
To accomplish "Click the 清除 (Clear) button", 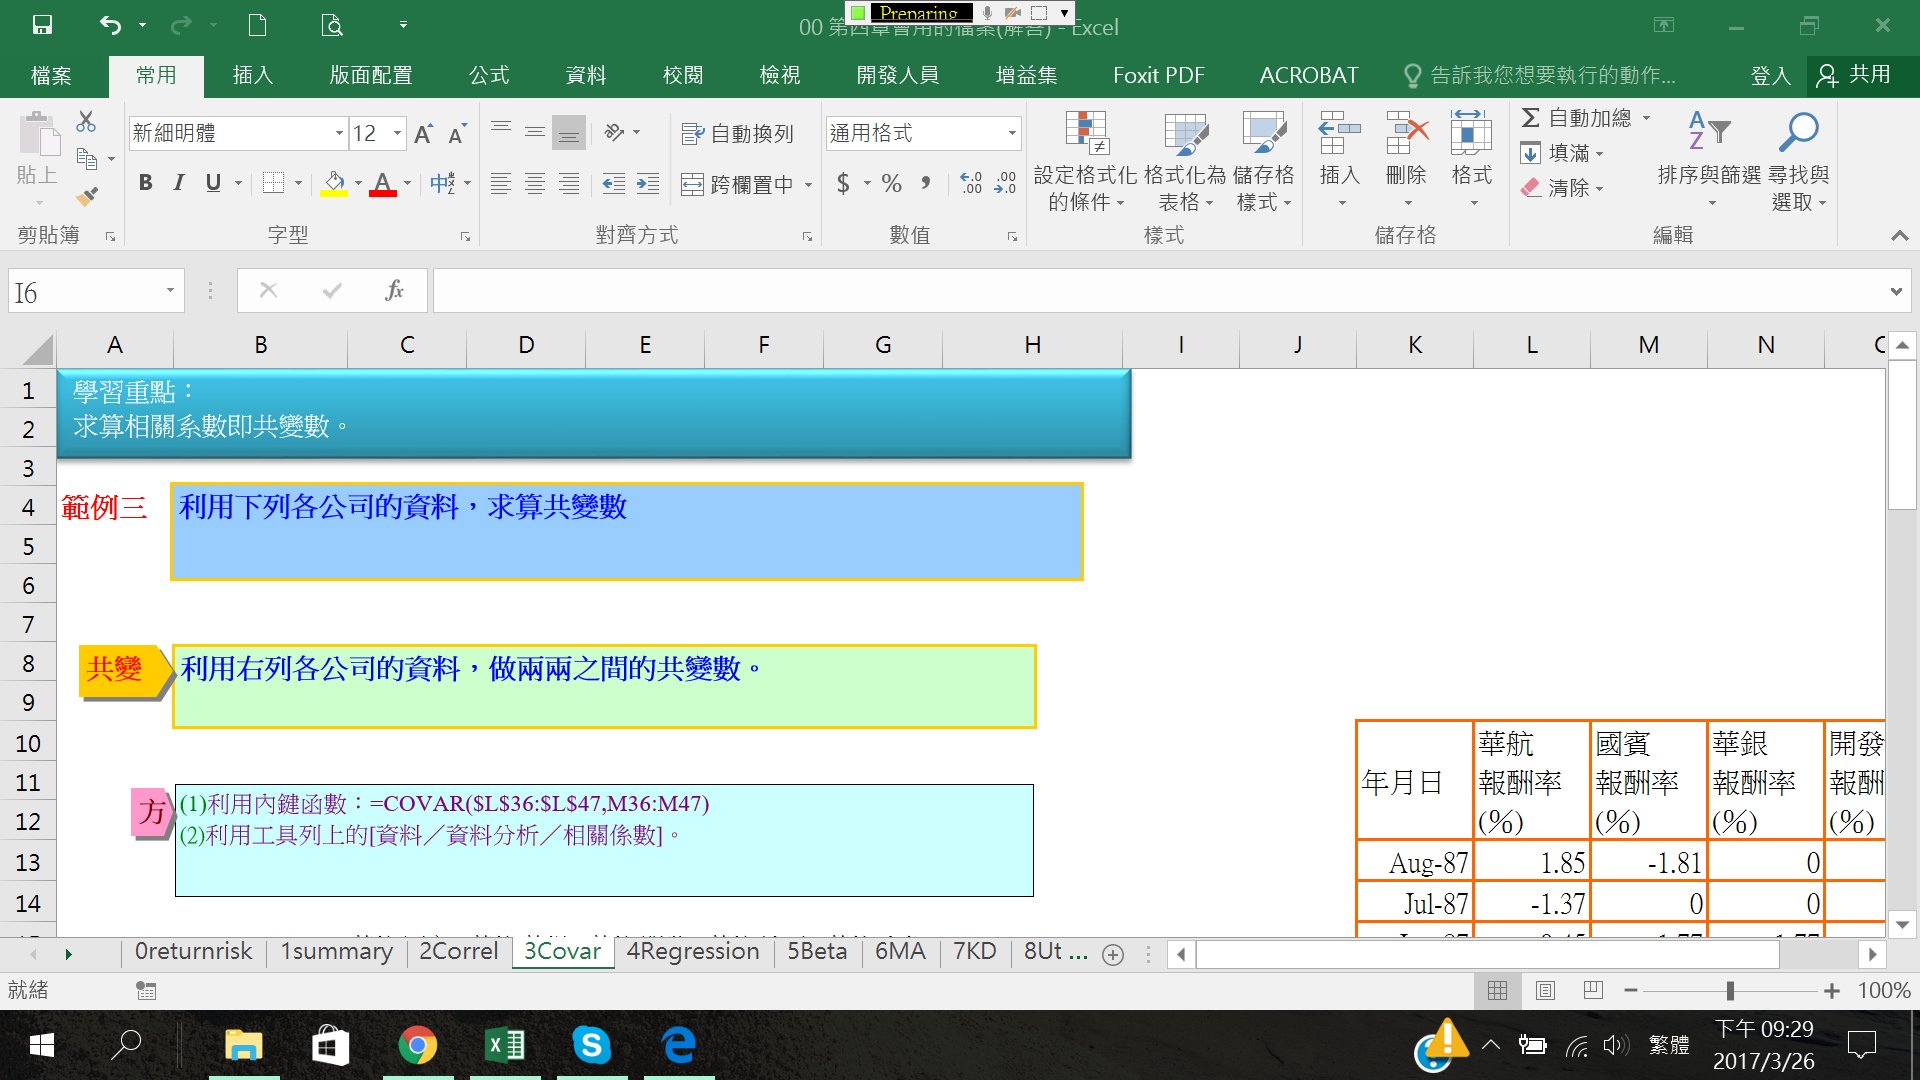I will [x=1562, y=188].
